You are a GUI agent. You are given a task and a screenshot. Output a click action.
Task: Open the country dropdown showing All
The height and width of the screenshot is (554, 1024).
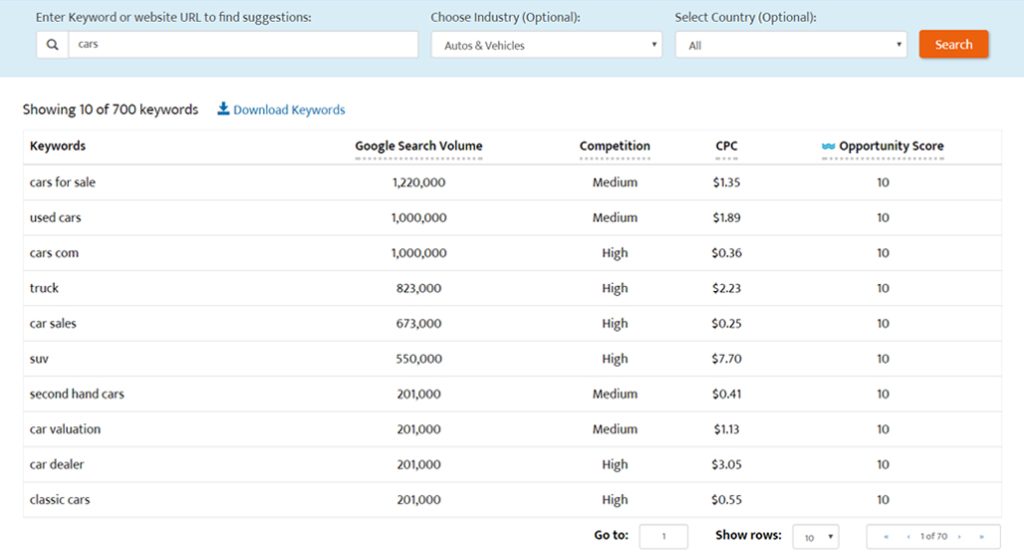(x=791, y=45)
